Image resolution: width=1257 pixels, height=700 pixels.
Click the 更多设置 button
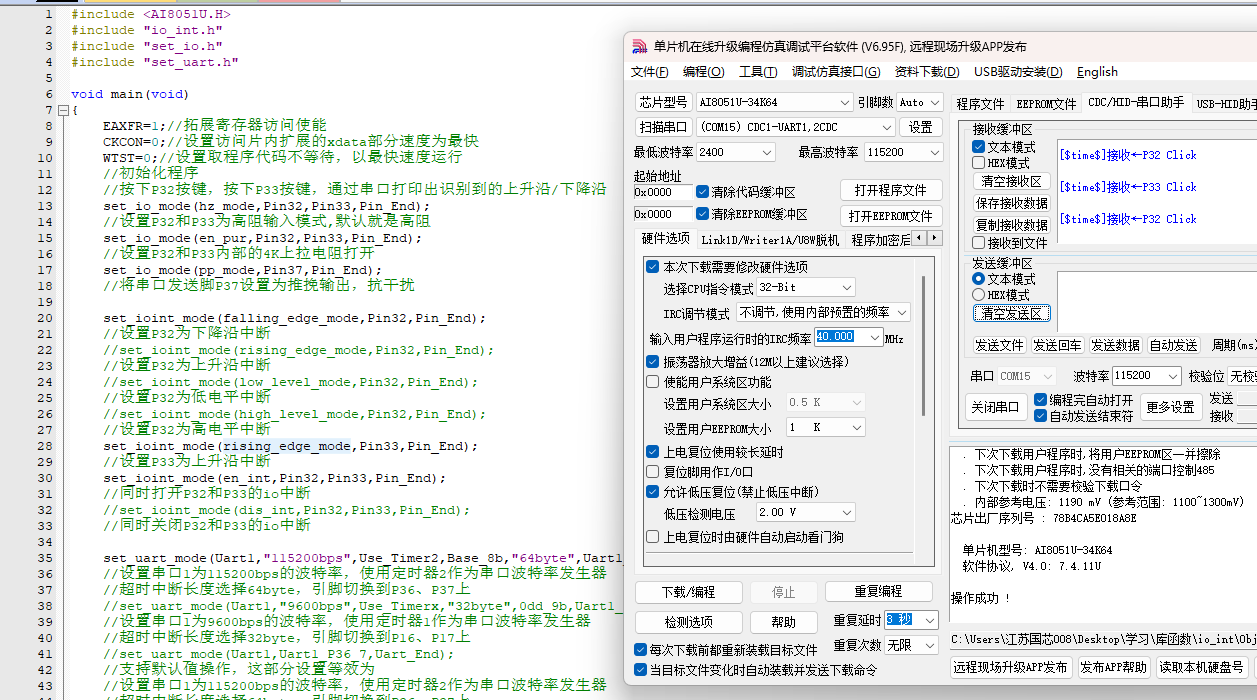[1170, 407]
